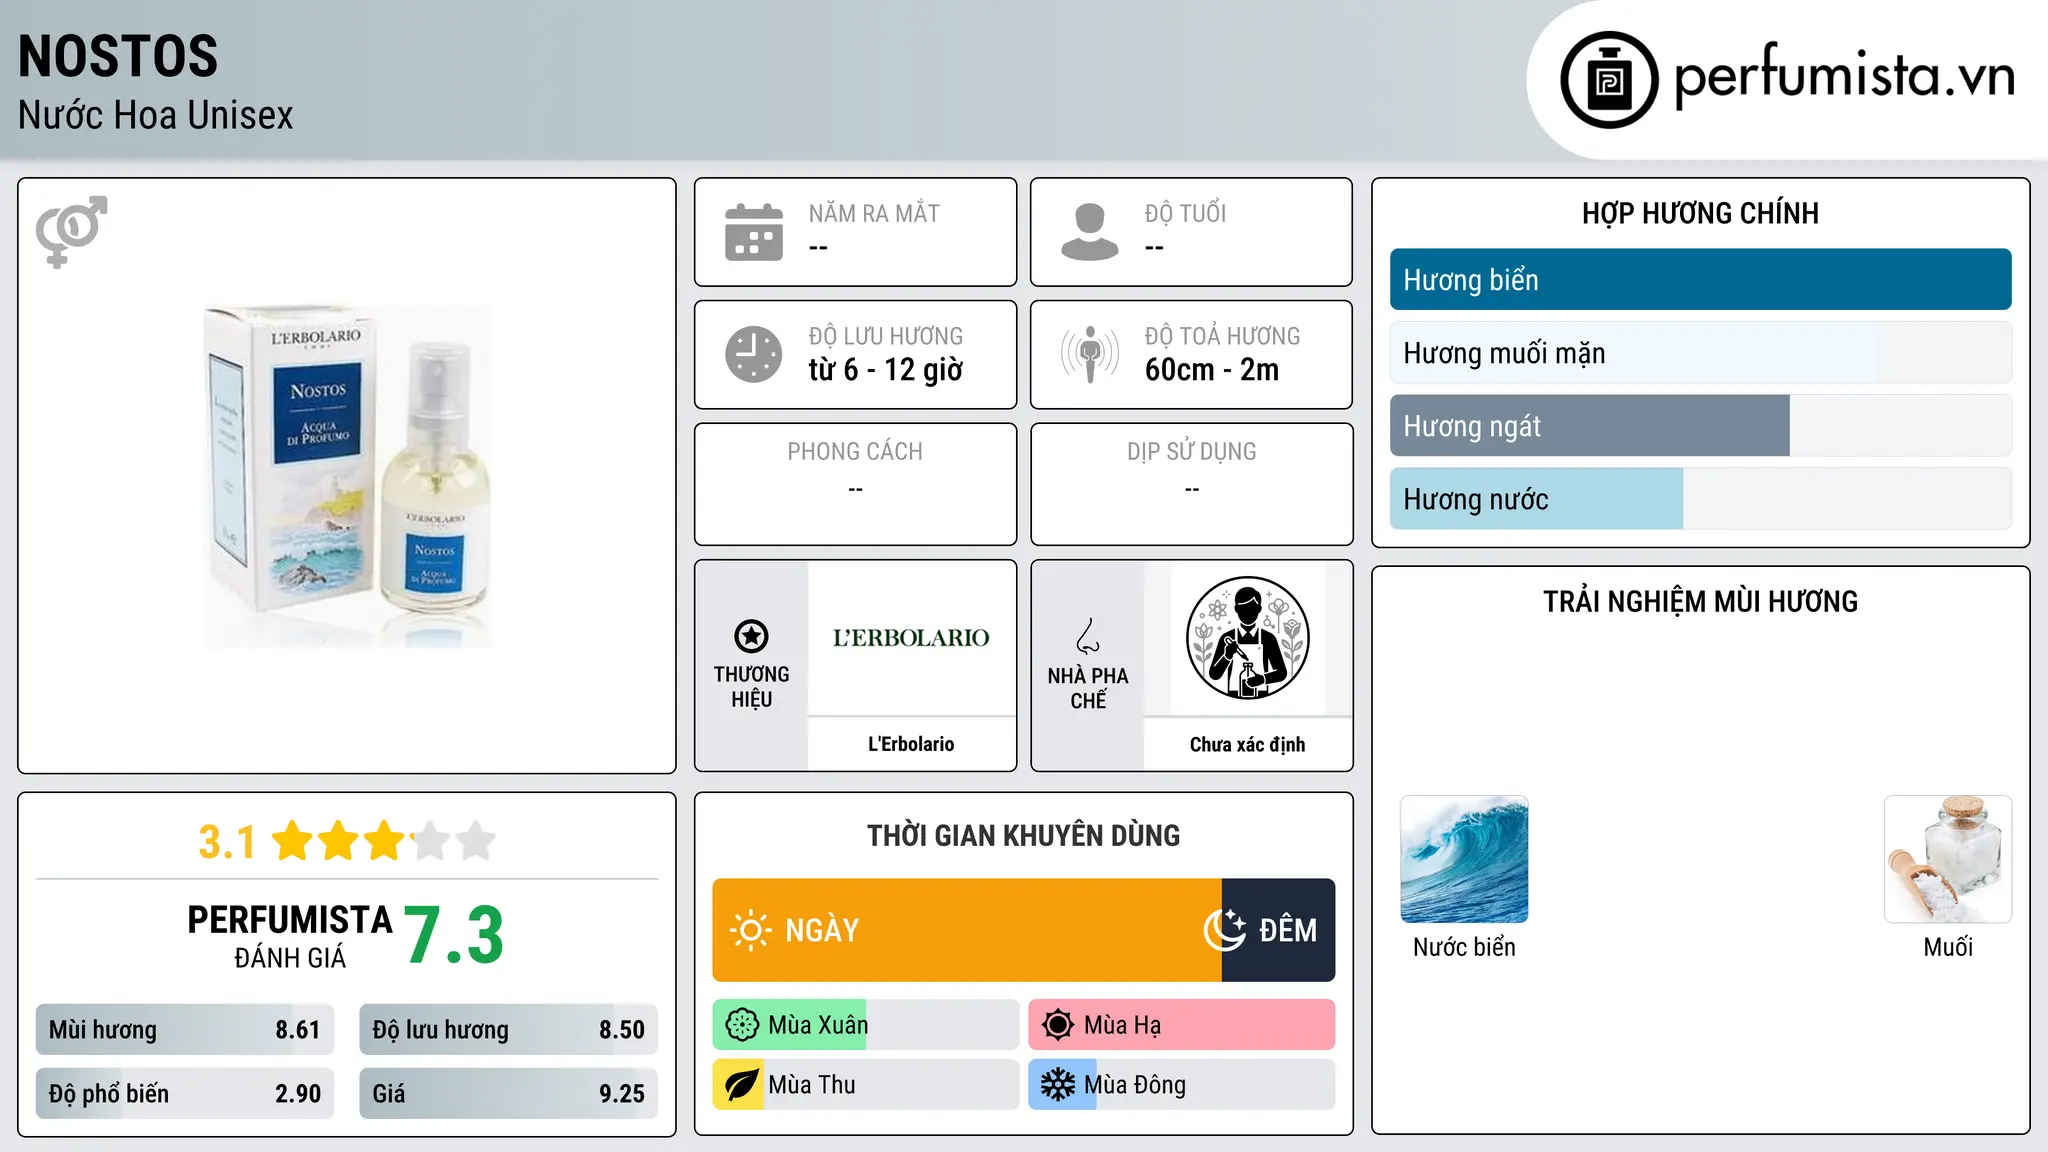Click the clock icon beside Độ lưu hương
This screenshot has height=1152, width=2048.
[x=754, y=354]
